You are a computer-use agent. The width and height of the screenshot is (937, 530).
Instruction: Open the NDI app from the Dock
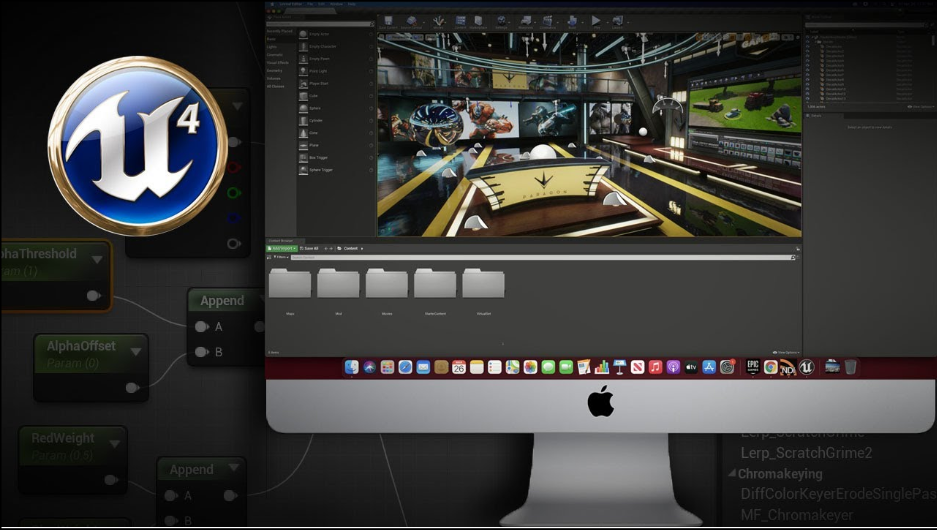click(788, 367)
